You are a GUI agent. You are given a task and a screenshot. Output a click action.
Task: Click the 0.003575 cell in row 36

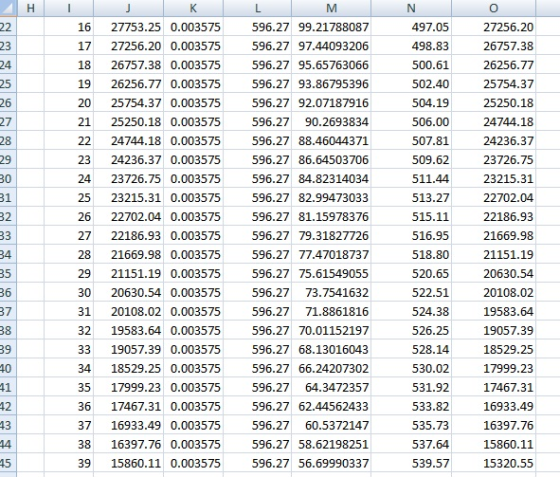point(193,292)
